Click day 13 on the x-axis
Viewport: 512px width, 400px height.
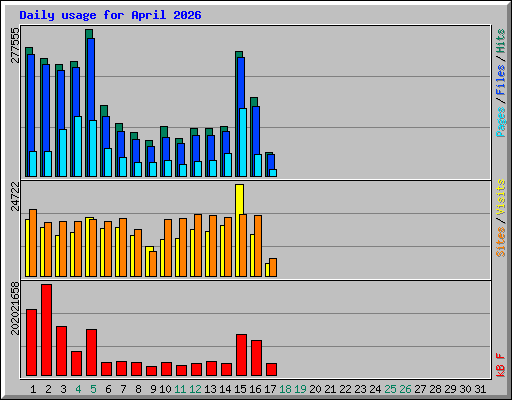[x=210, y=389]
